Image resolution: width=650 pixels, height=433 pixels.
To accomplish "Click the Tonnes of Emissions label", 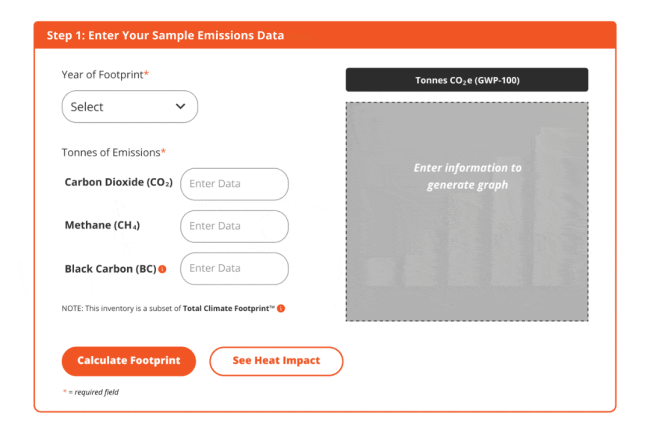I will pos(113,152).
